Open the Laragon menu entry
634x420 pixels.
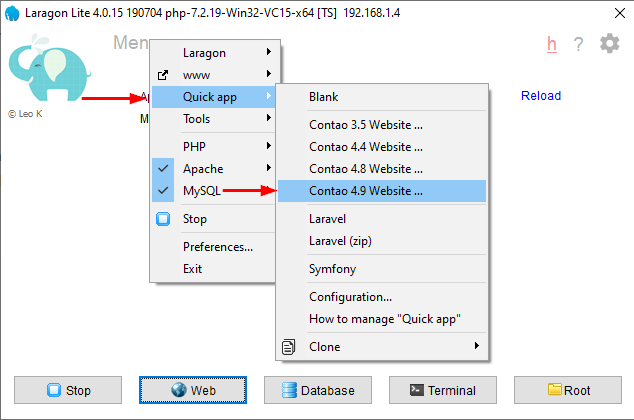216,53
